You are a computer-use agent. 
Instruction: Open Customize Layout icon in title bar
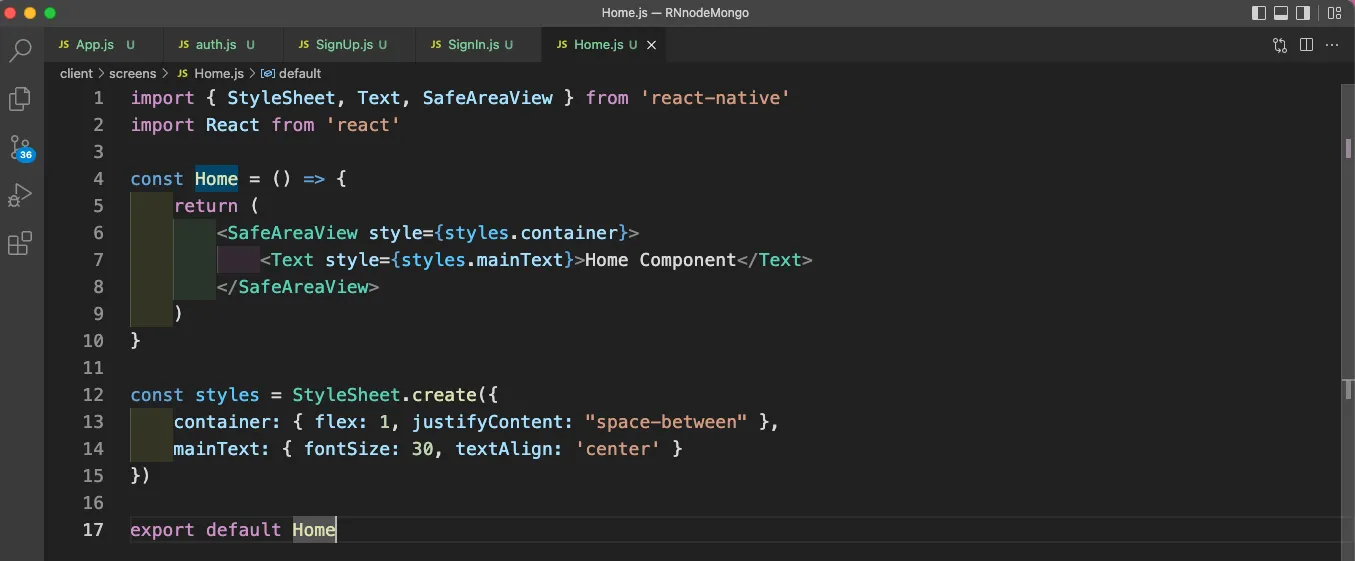click(x=1334, y=13)
